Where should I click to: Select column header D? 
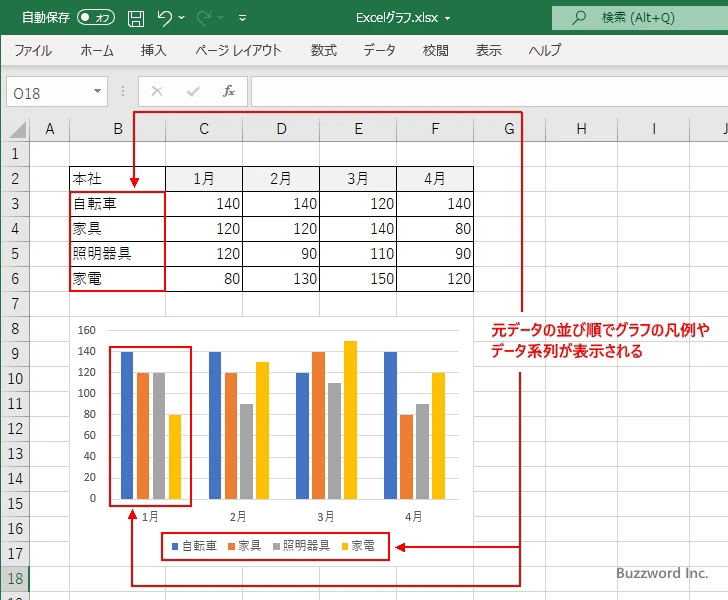click(x=281, y=128)
